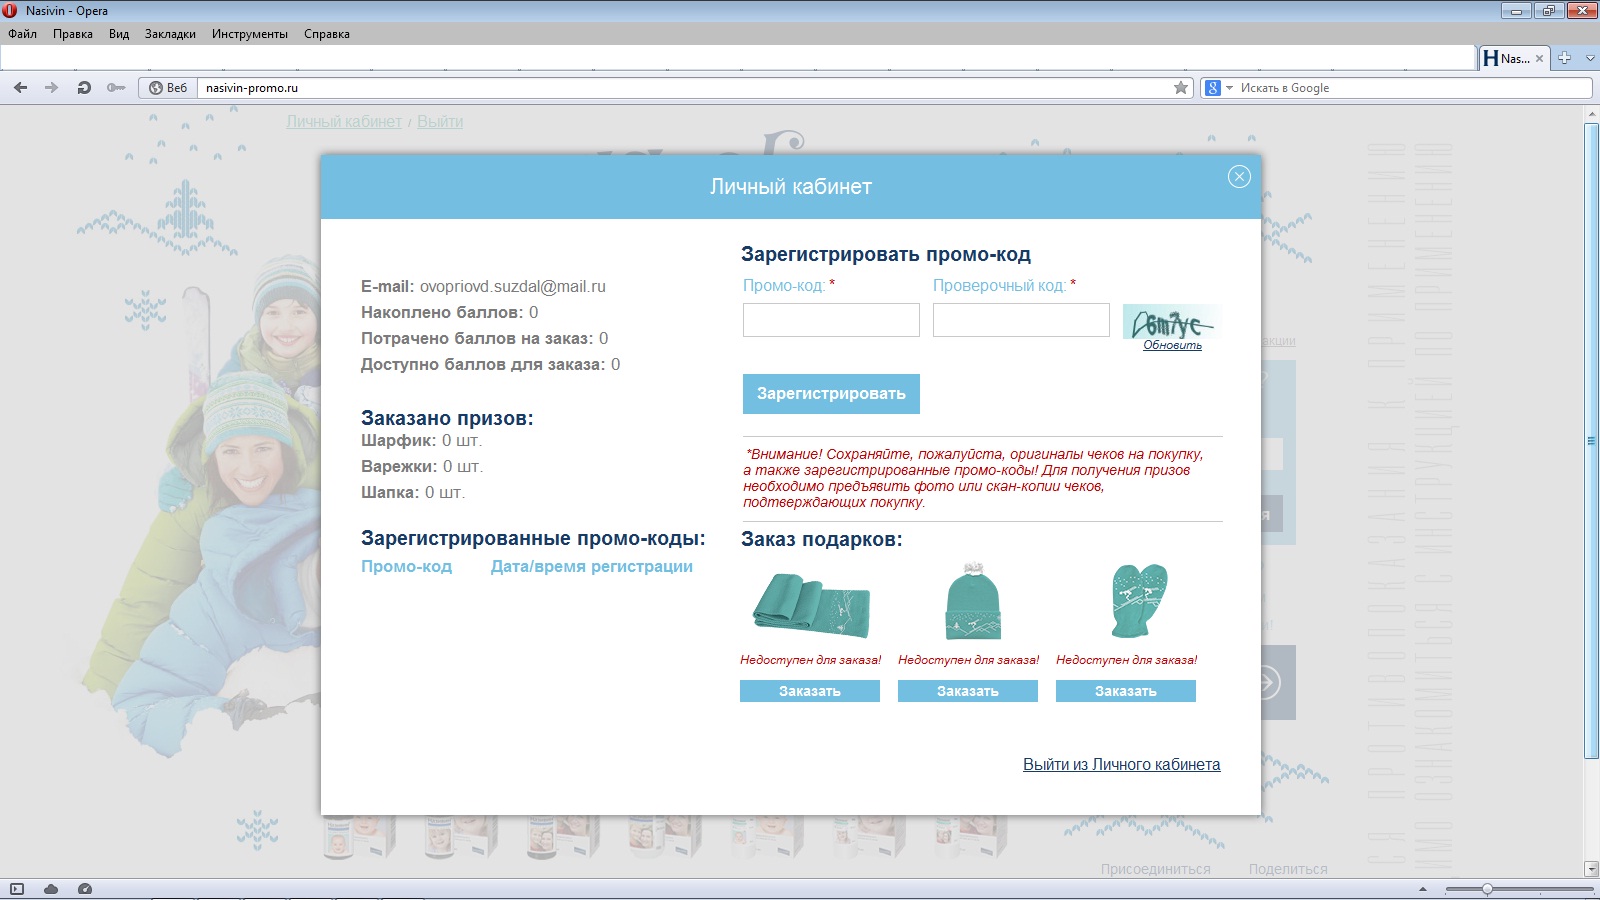Click the Личный кабинет link at page top
The width and height of the screenshot is (1600, 900).
(344, 122)
